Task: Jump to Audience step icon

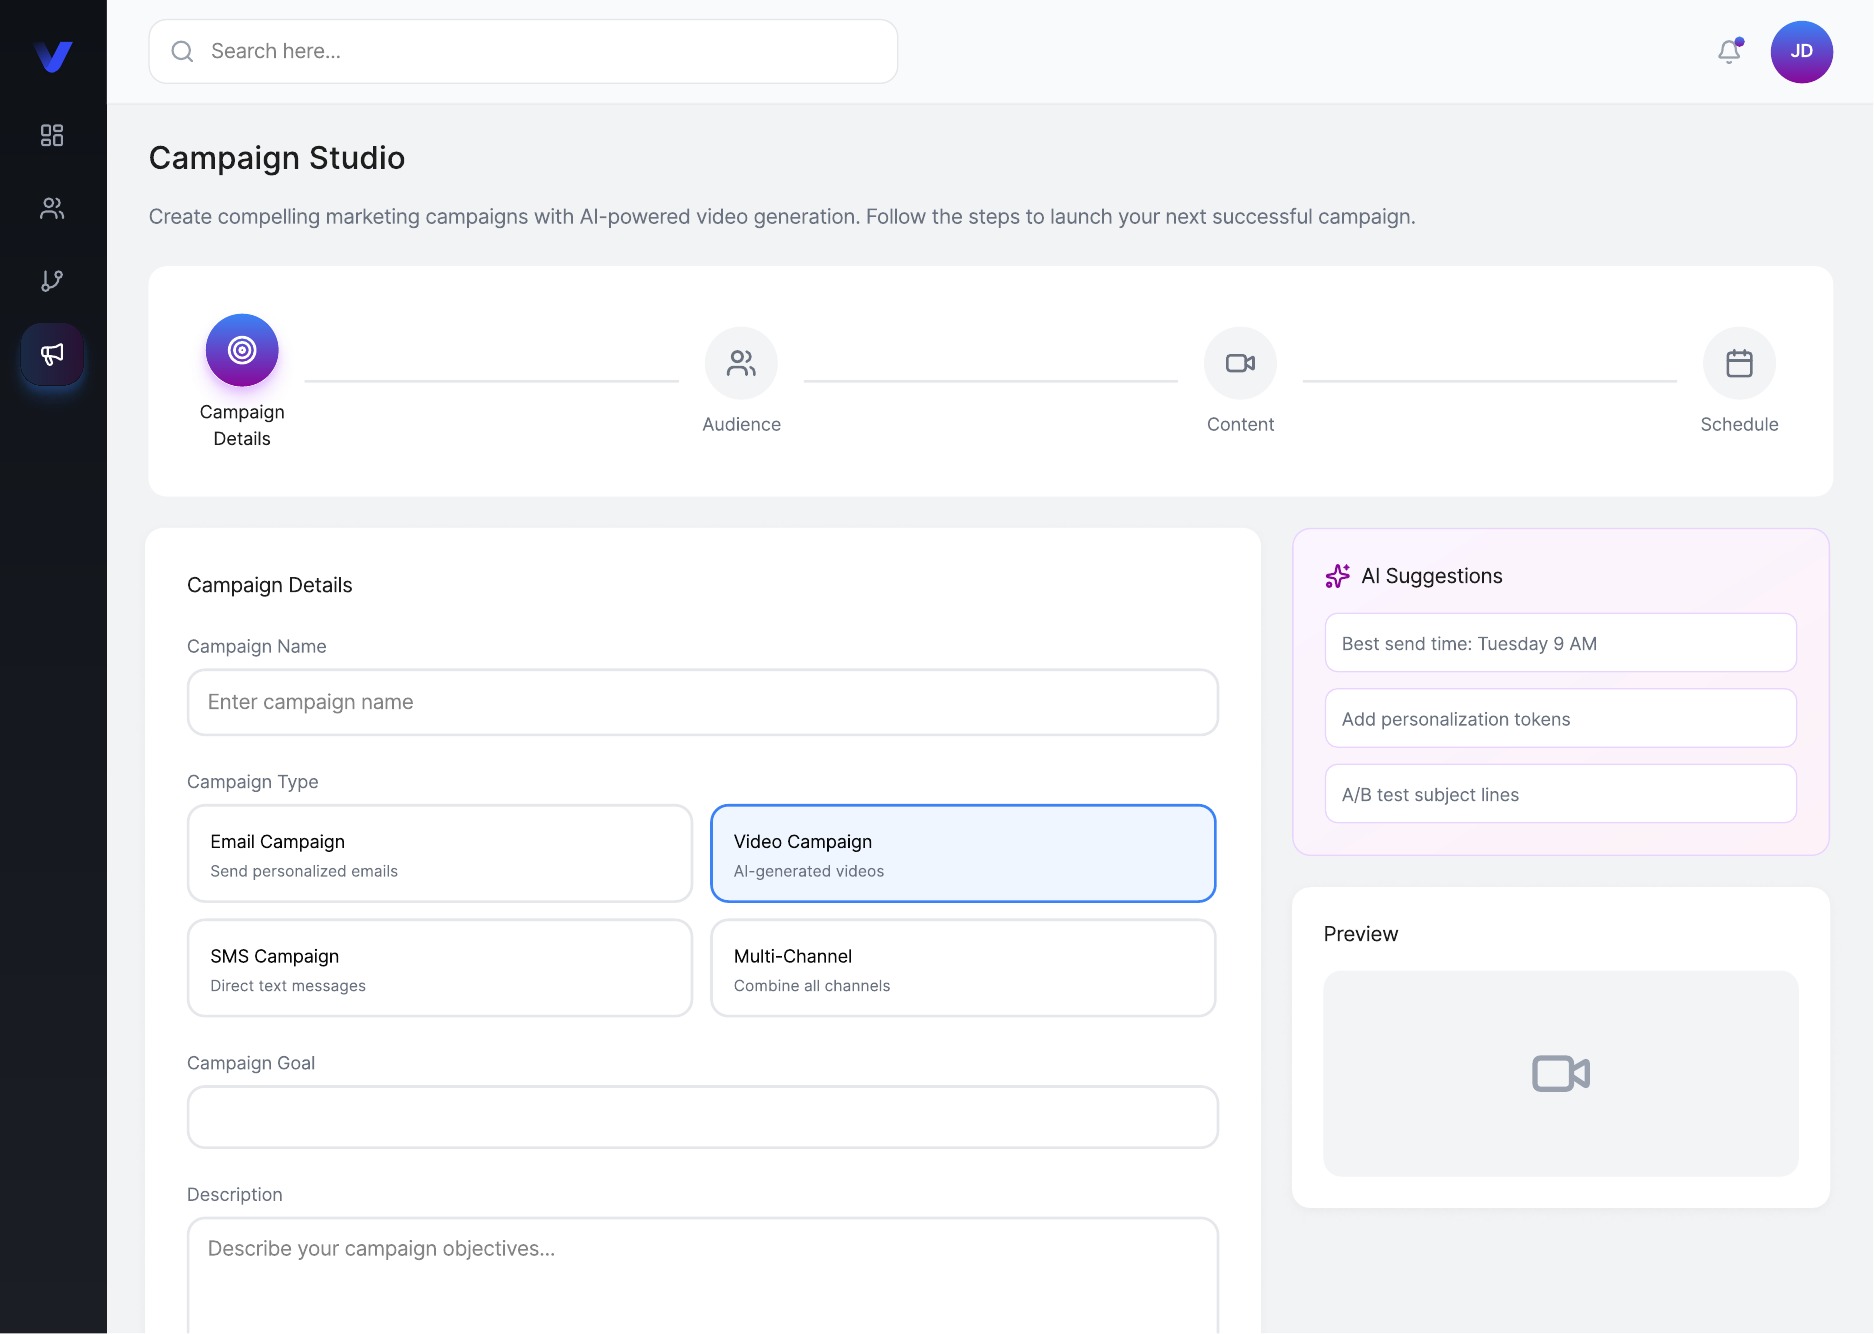Action: 741,363
